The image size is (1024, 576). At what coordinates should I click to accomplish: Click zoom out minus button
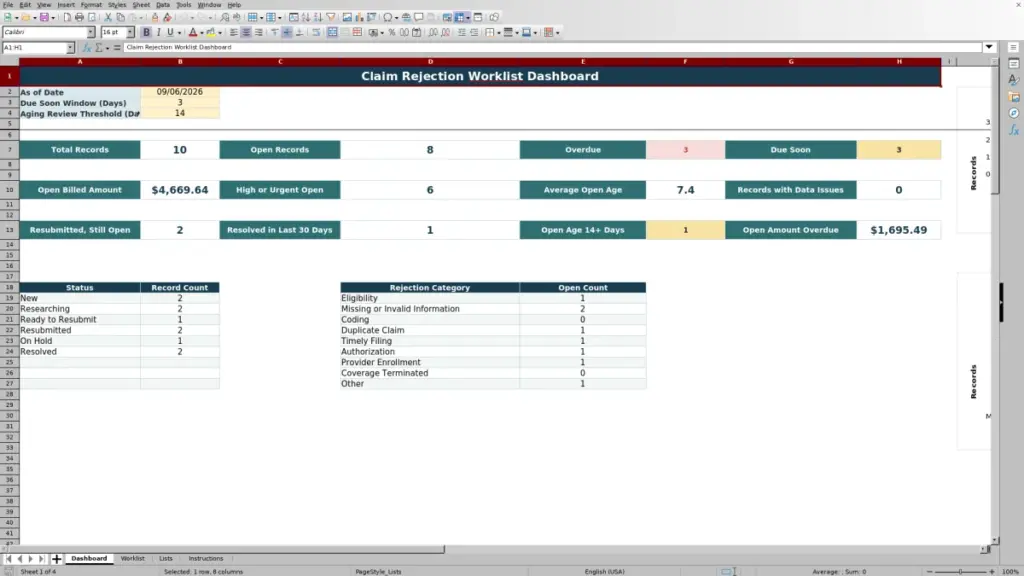tap(930, 572)
